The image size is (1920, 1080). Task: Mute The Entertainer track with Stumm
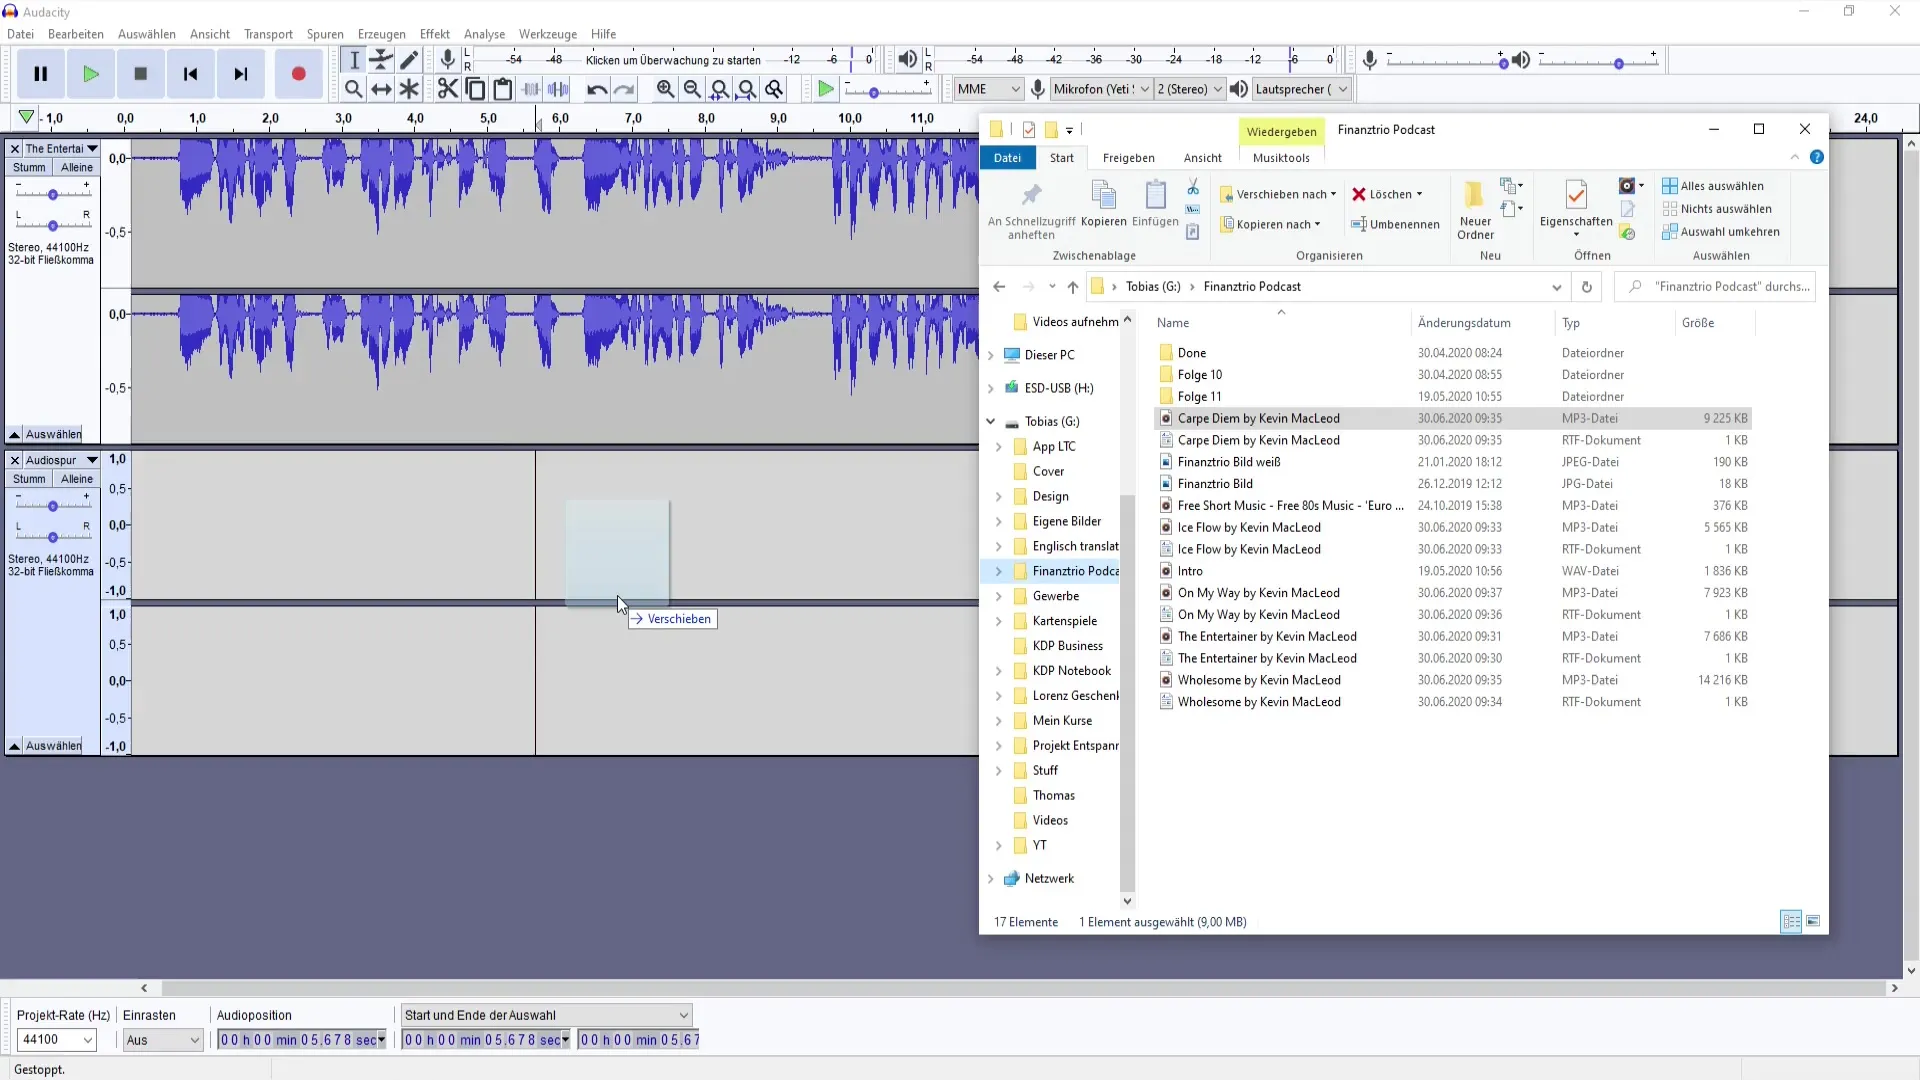point(29,168)
